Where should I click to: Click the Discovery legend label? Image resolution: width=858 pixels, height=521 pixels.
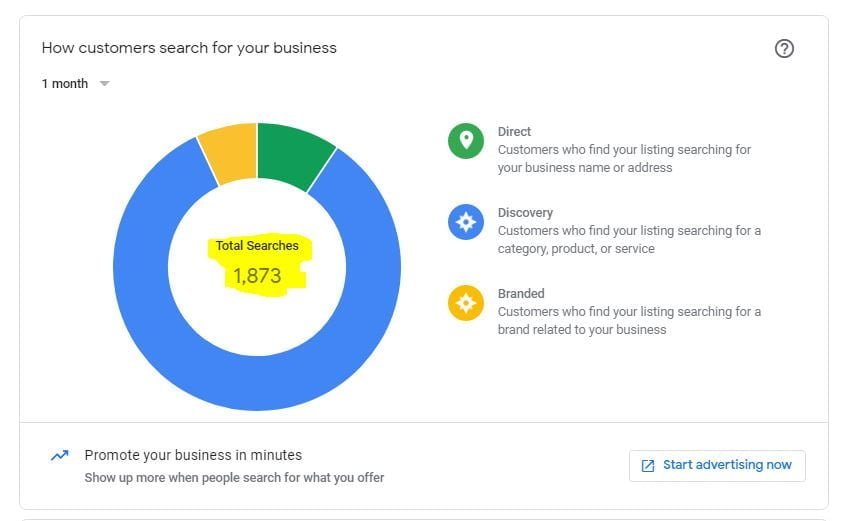(x=525, y=213)
